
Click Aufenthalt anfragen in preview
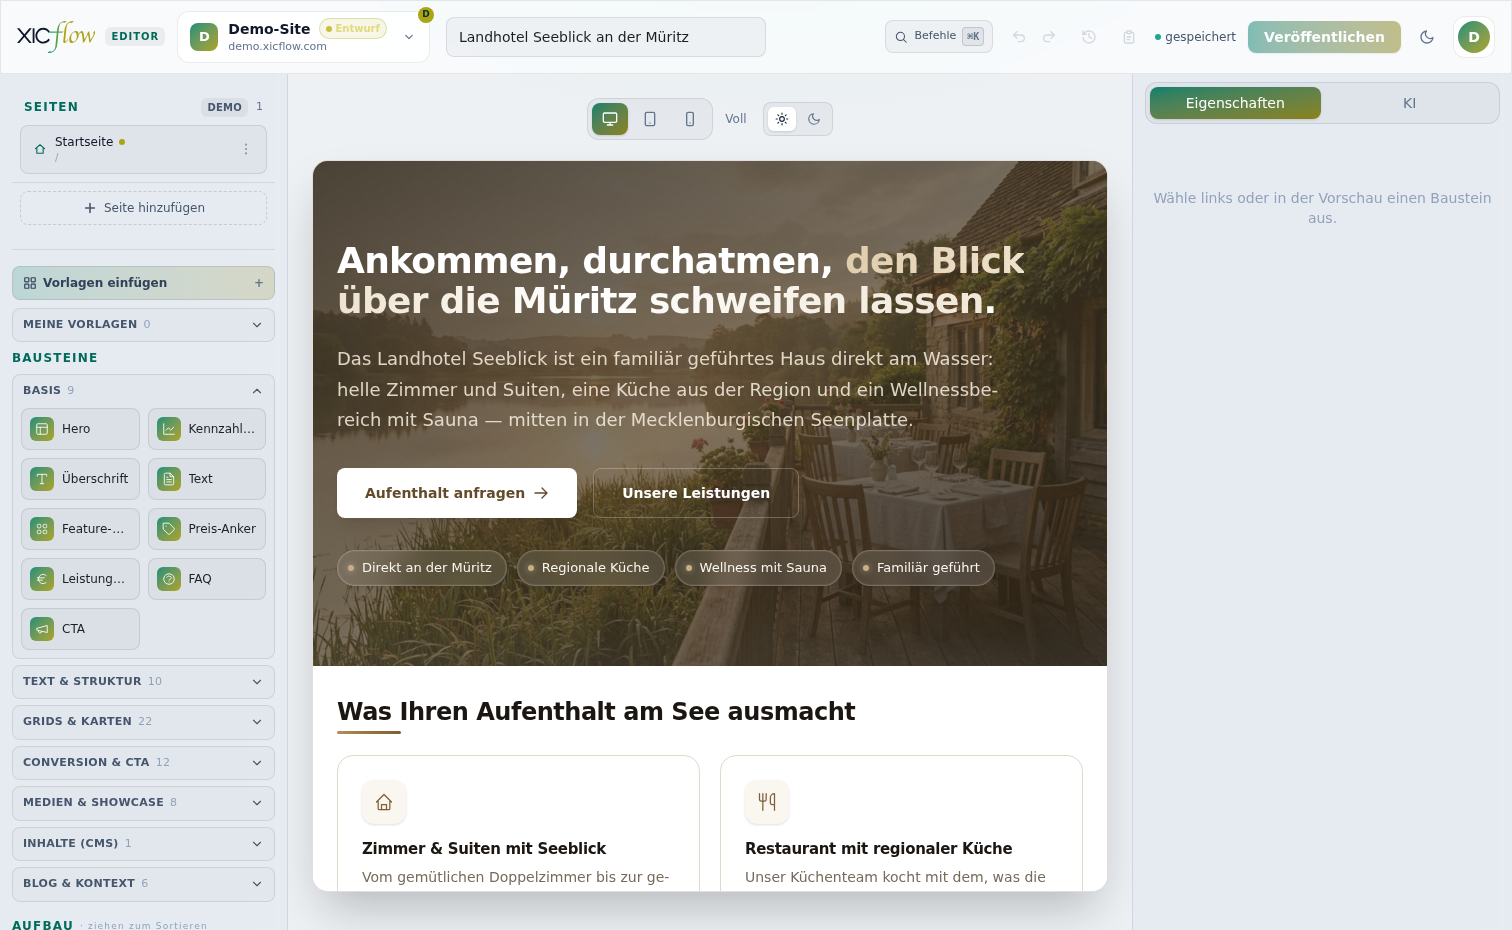457,493
